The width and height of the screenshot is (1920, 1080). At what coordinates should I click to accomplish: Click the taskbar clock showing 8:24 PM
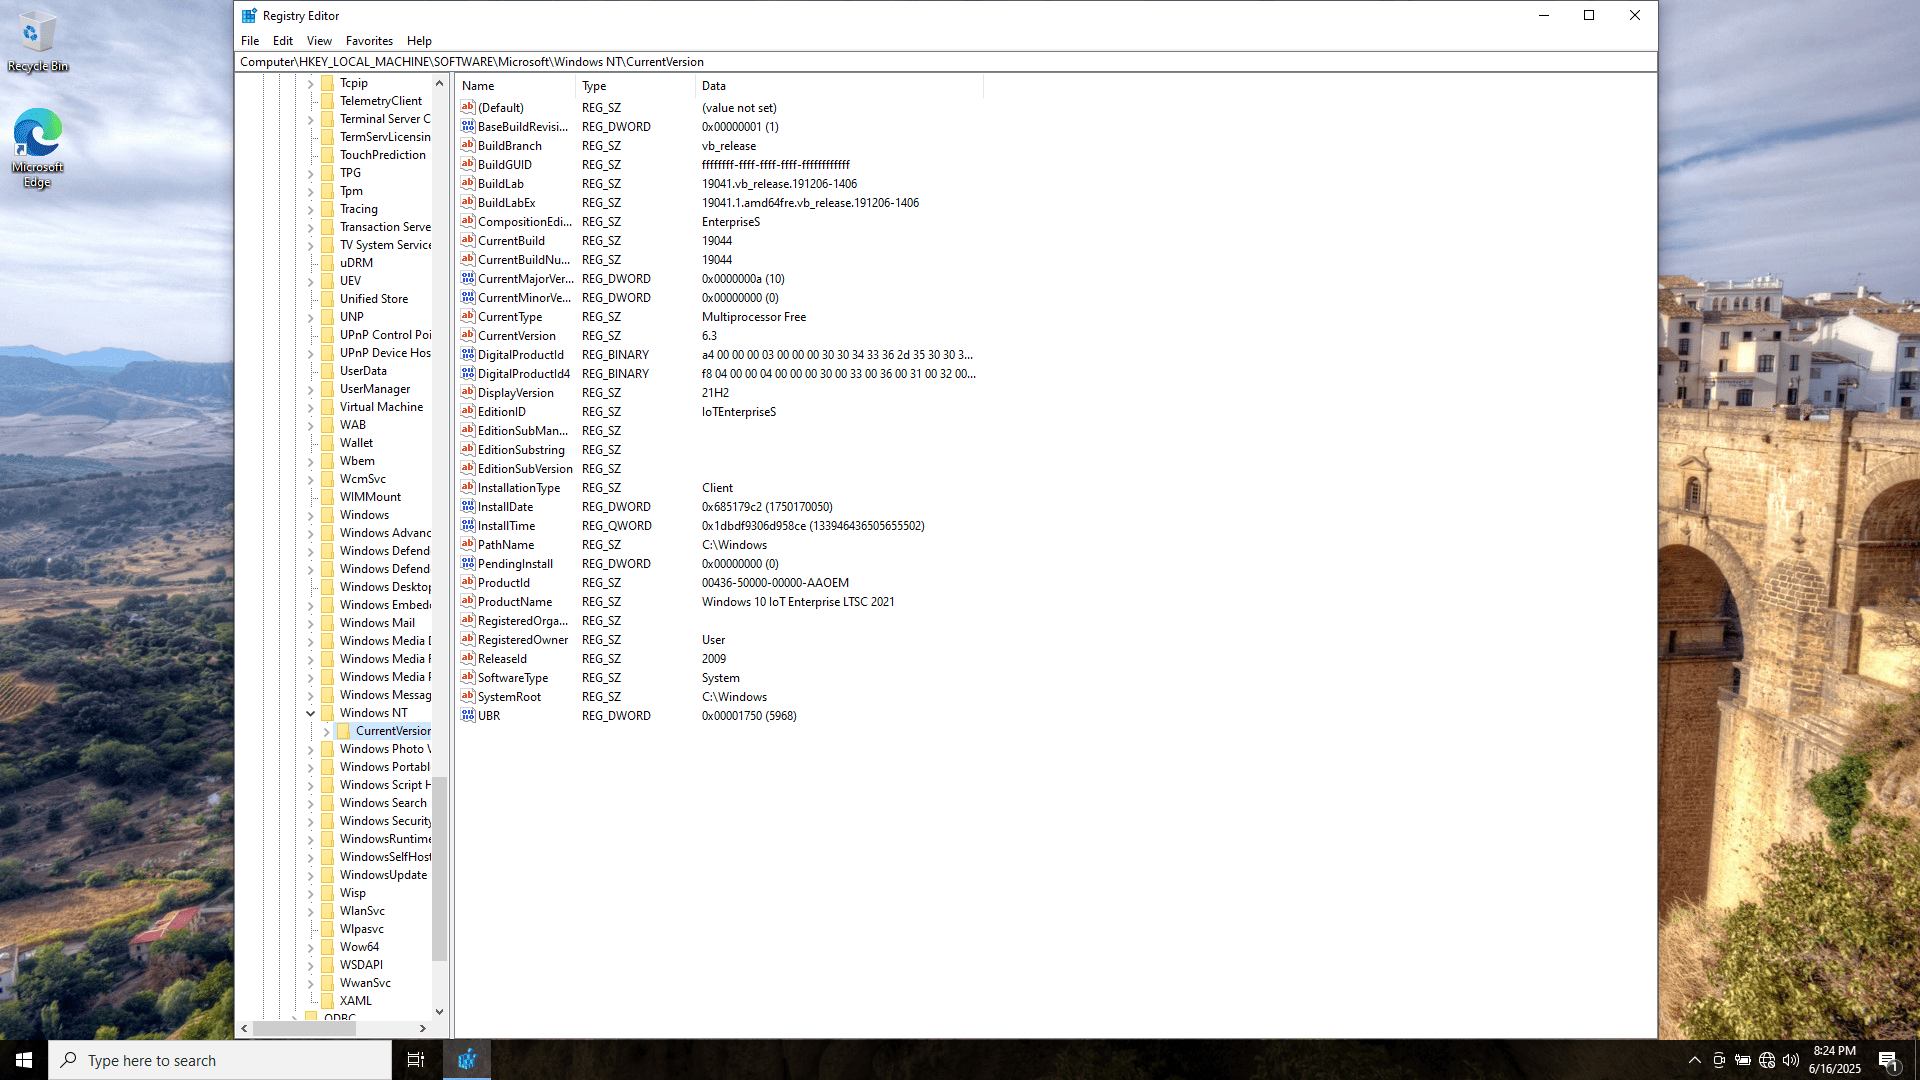click(x=1834, y=1060)
